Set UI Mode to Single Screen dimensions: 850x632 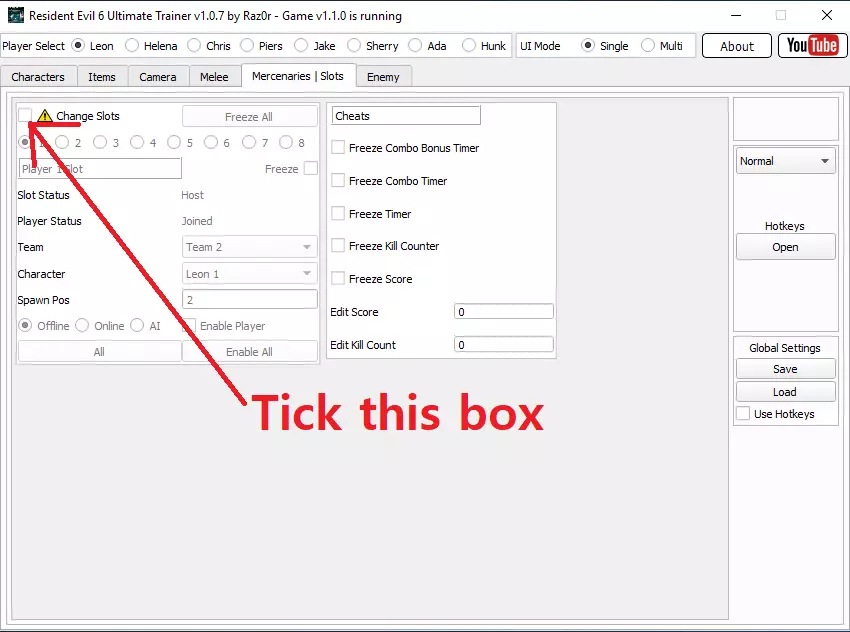click(588, 46)
